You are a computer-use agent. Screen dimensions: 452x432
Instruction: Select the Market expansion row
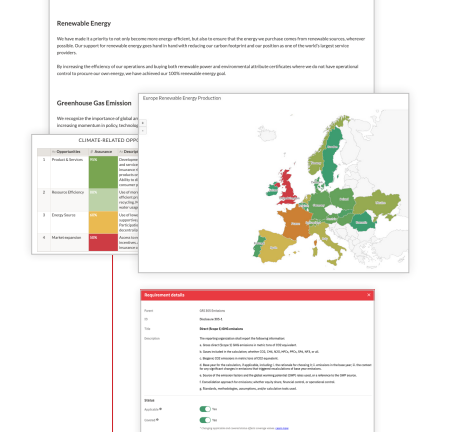[x=88, y=242]
